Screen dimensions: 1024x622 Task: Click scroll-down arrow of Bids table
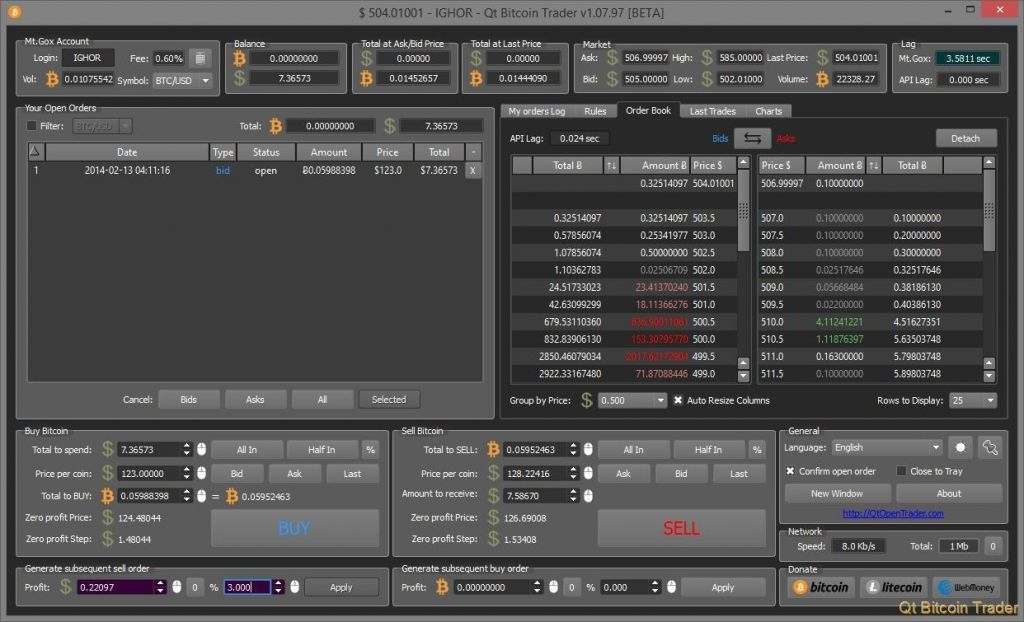point(743,376)
